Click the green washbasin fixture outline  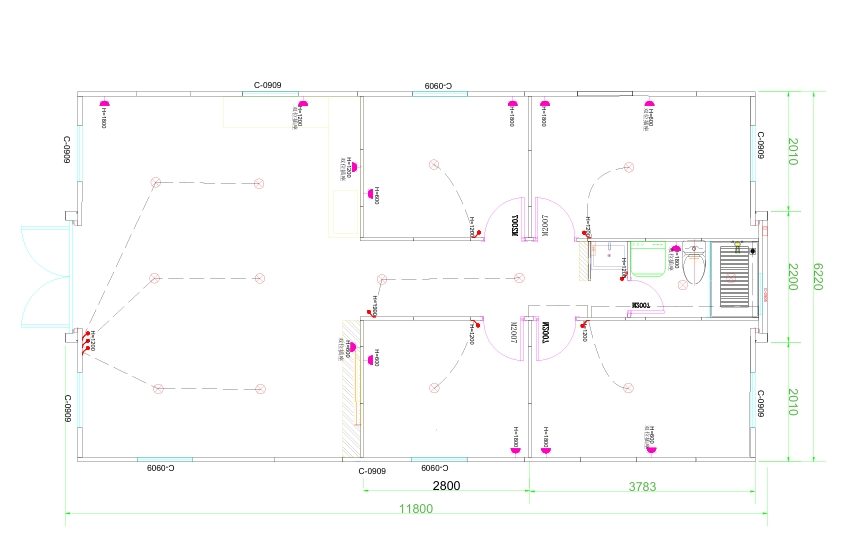click(648, 259)
